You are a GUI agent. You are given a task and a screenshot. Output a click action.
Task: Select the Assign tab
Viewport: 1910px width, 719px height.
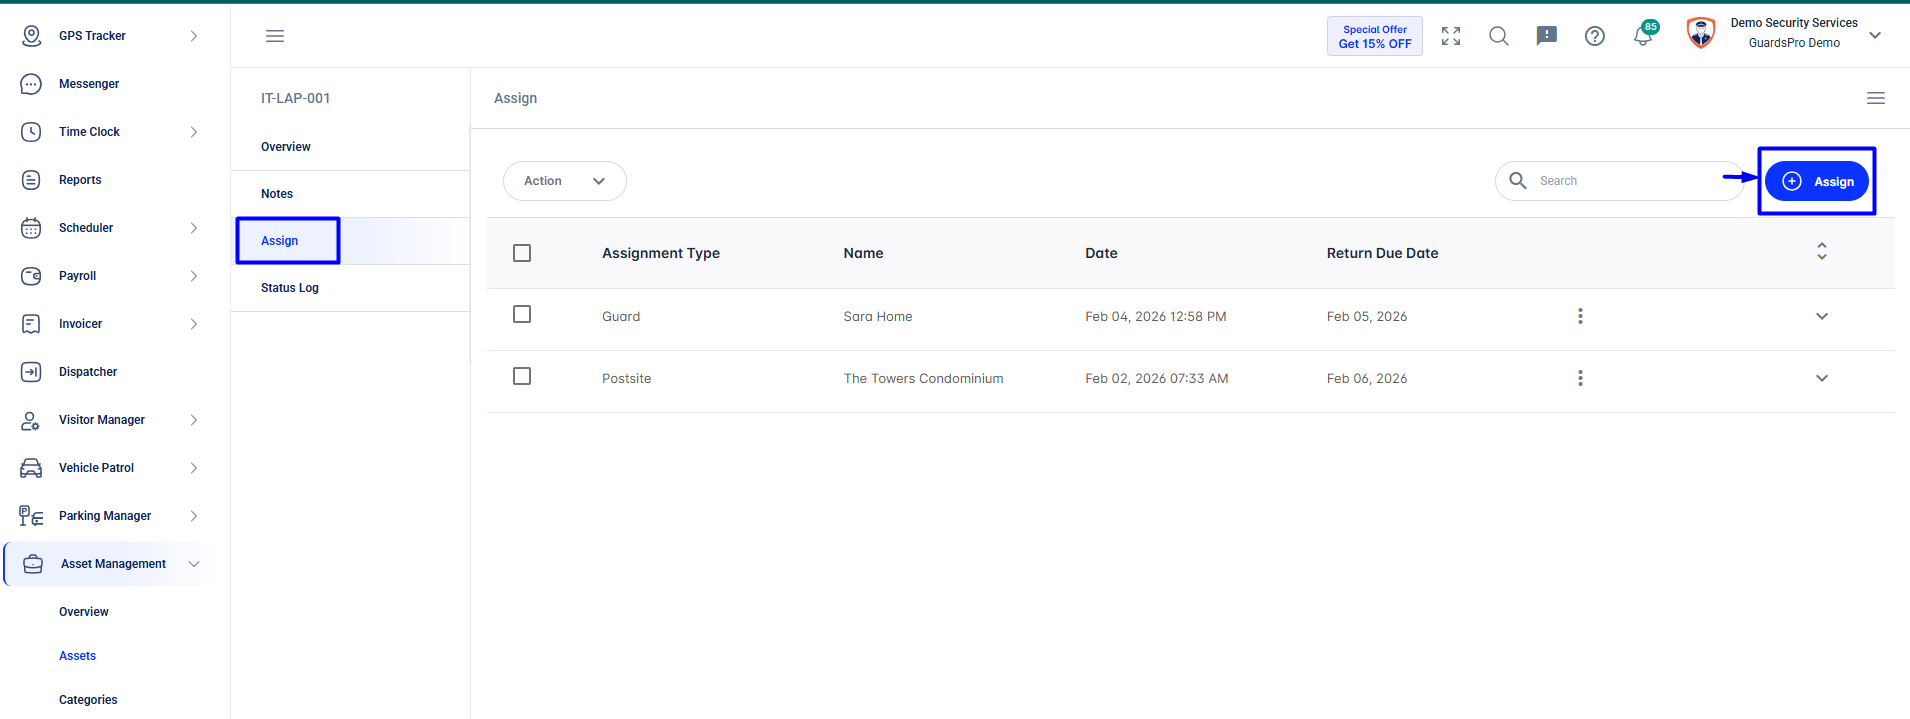coord(350,241)
